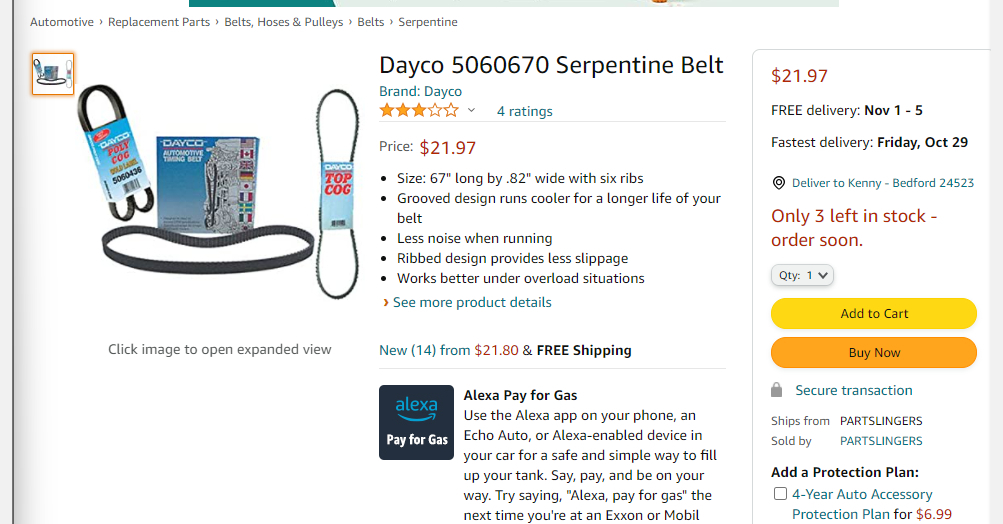Screen dimensions: 1003x524
Task: Select the product image thumbnail
Action: (53, 74)
